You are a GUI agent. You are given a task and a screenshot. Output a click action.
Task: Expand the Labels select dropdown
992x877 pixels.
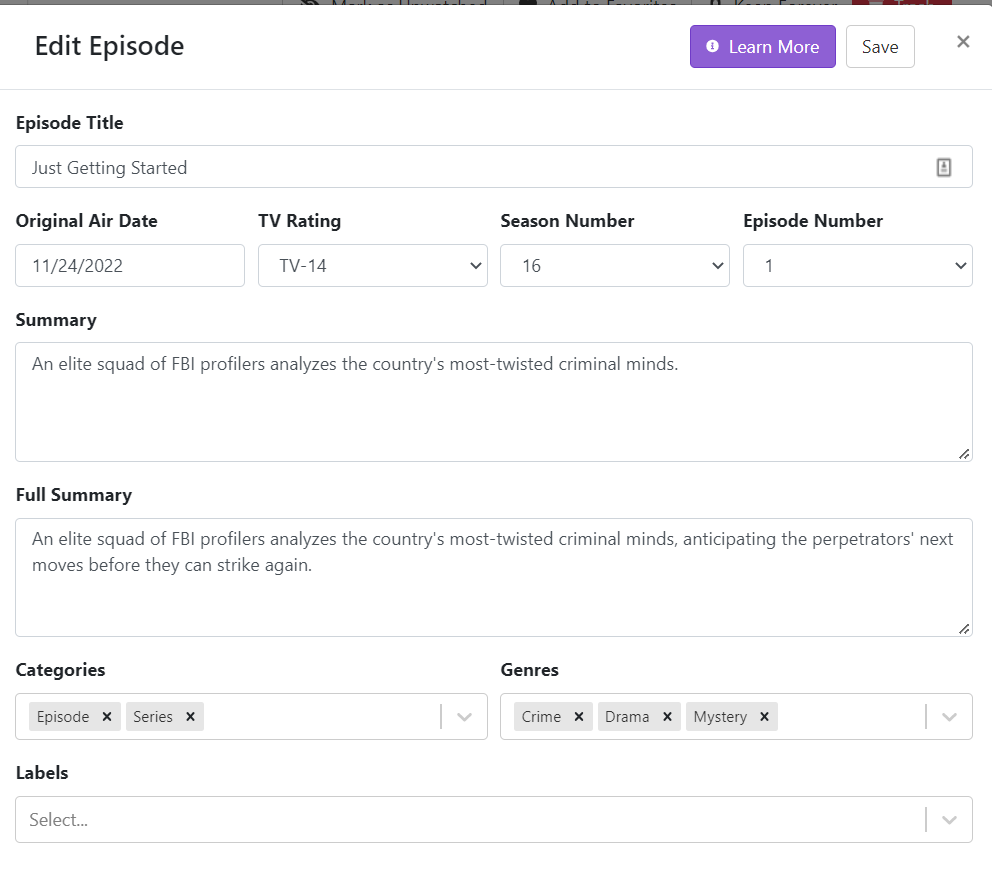949,820
